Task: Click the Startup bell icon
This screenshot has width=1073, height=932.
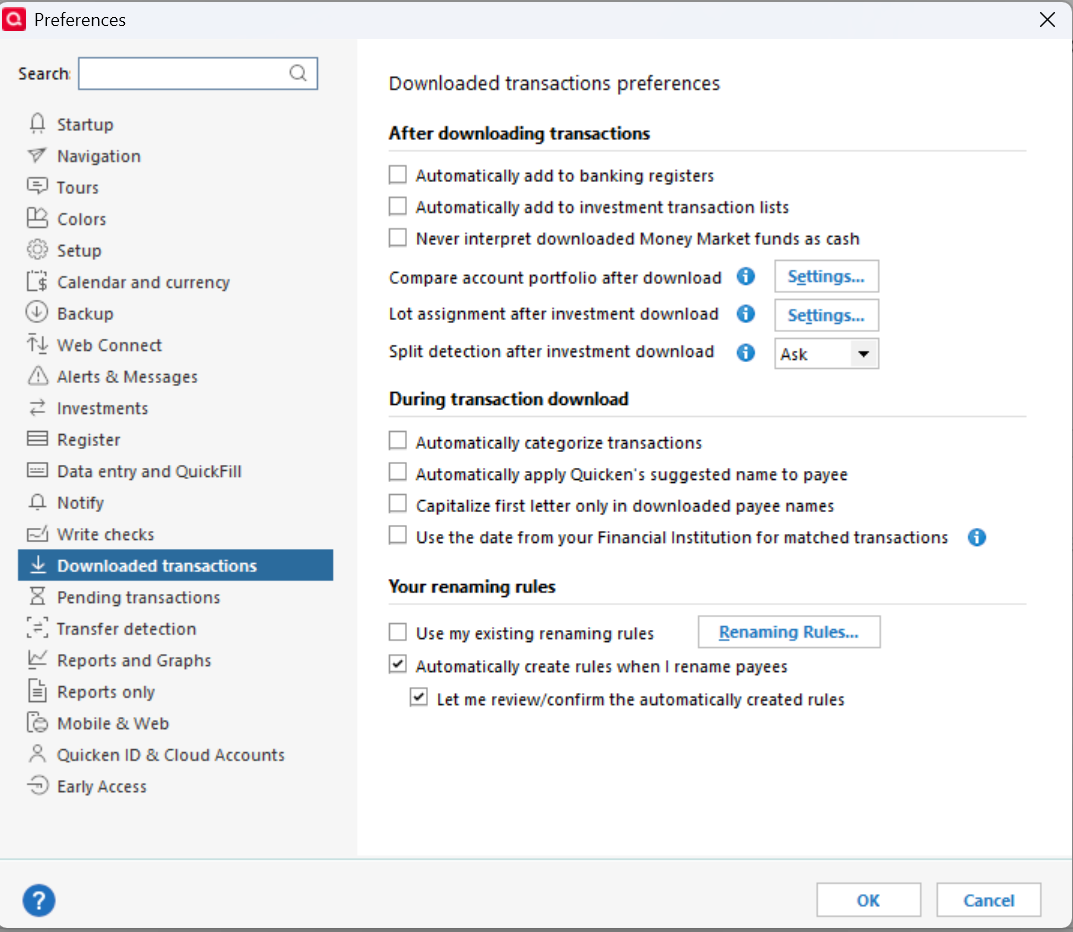Action: [x=38, y=124]
